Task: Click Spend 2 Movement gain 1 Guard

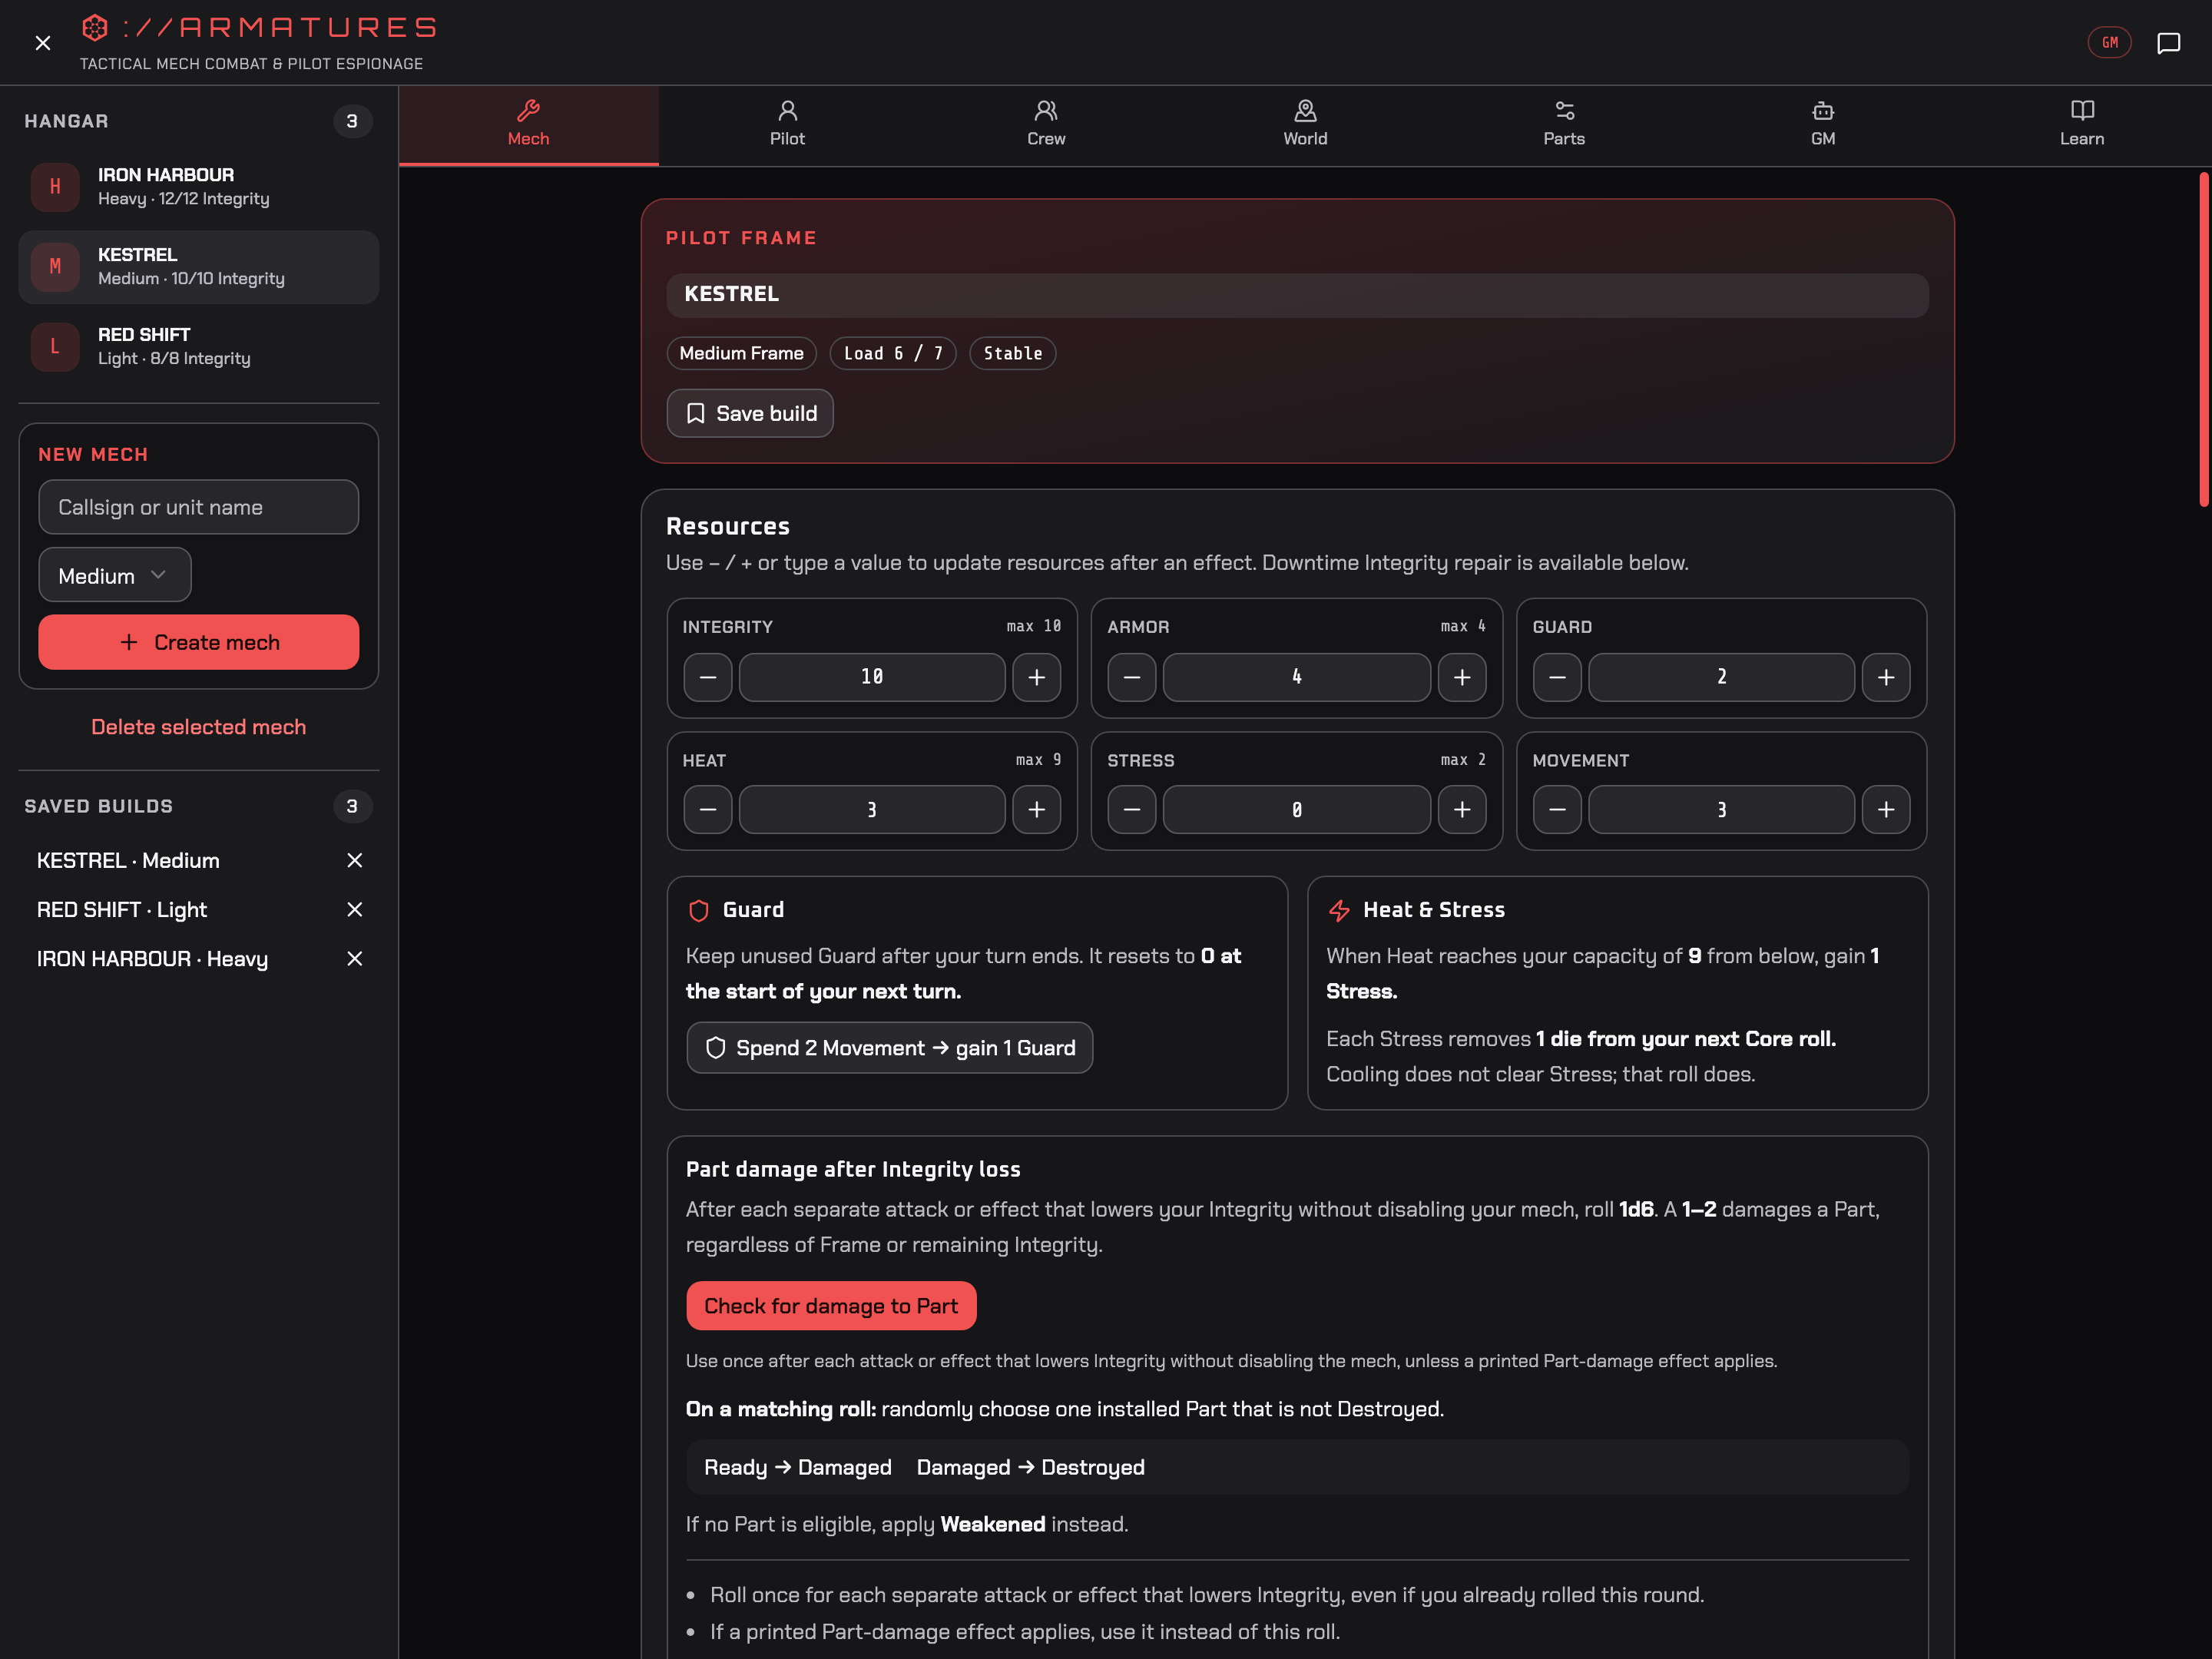Action: 890,1047
